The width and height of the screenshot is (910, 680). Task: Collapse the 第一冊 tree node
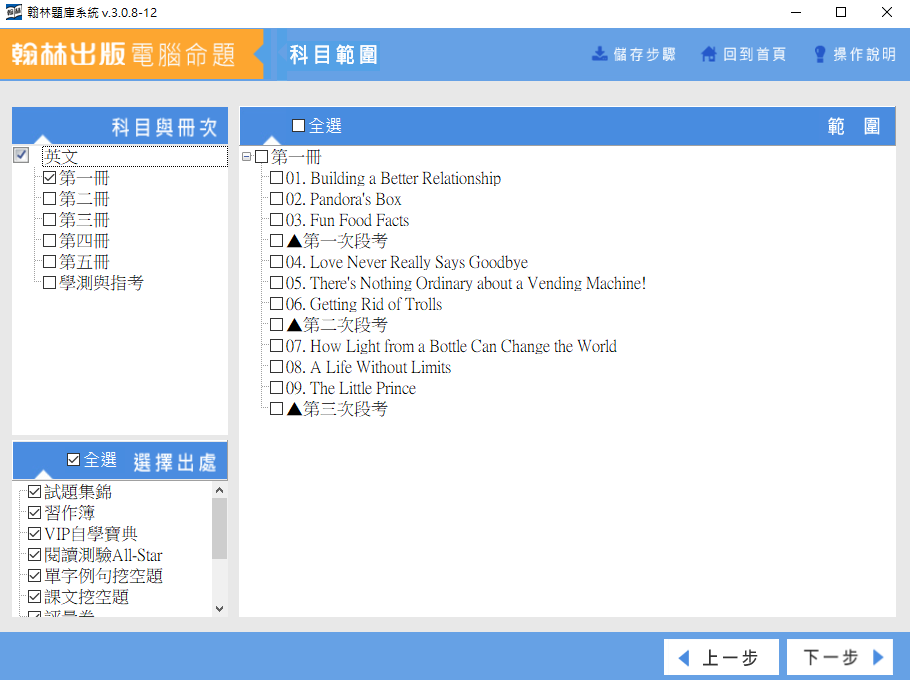click(x=247, y=157)
